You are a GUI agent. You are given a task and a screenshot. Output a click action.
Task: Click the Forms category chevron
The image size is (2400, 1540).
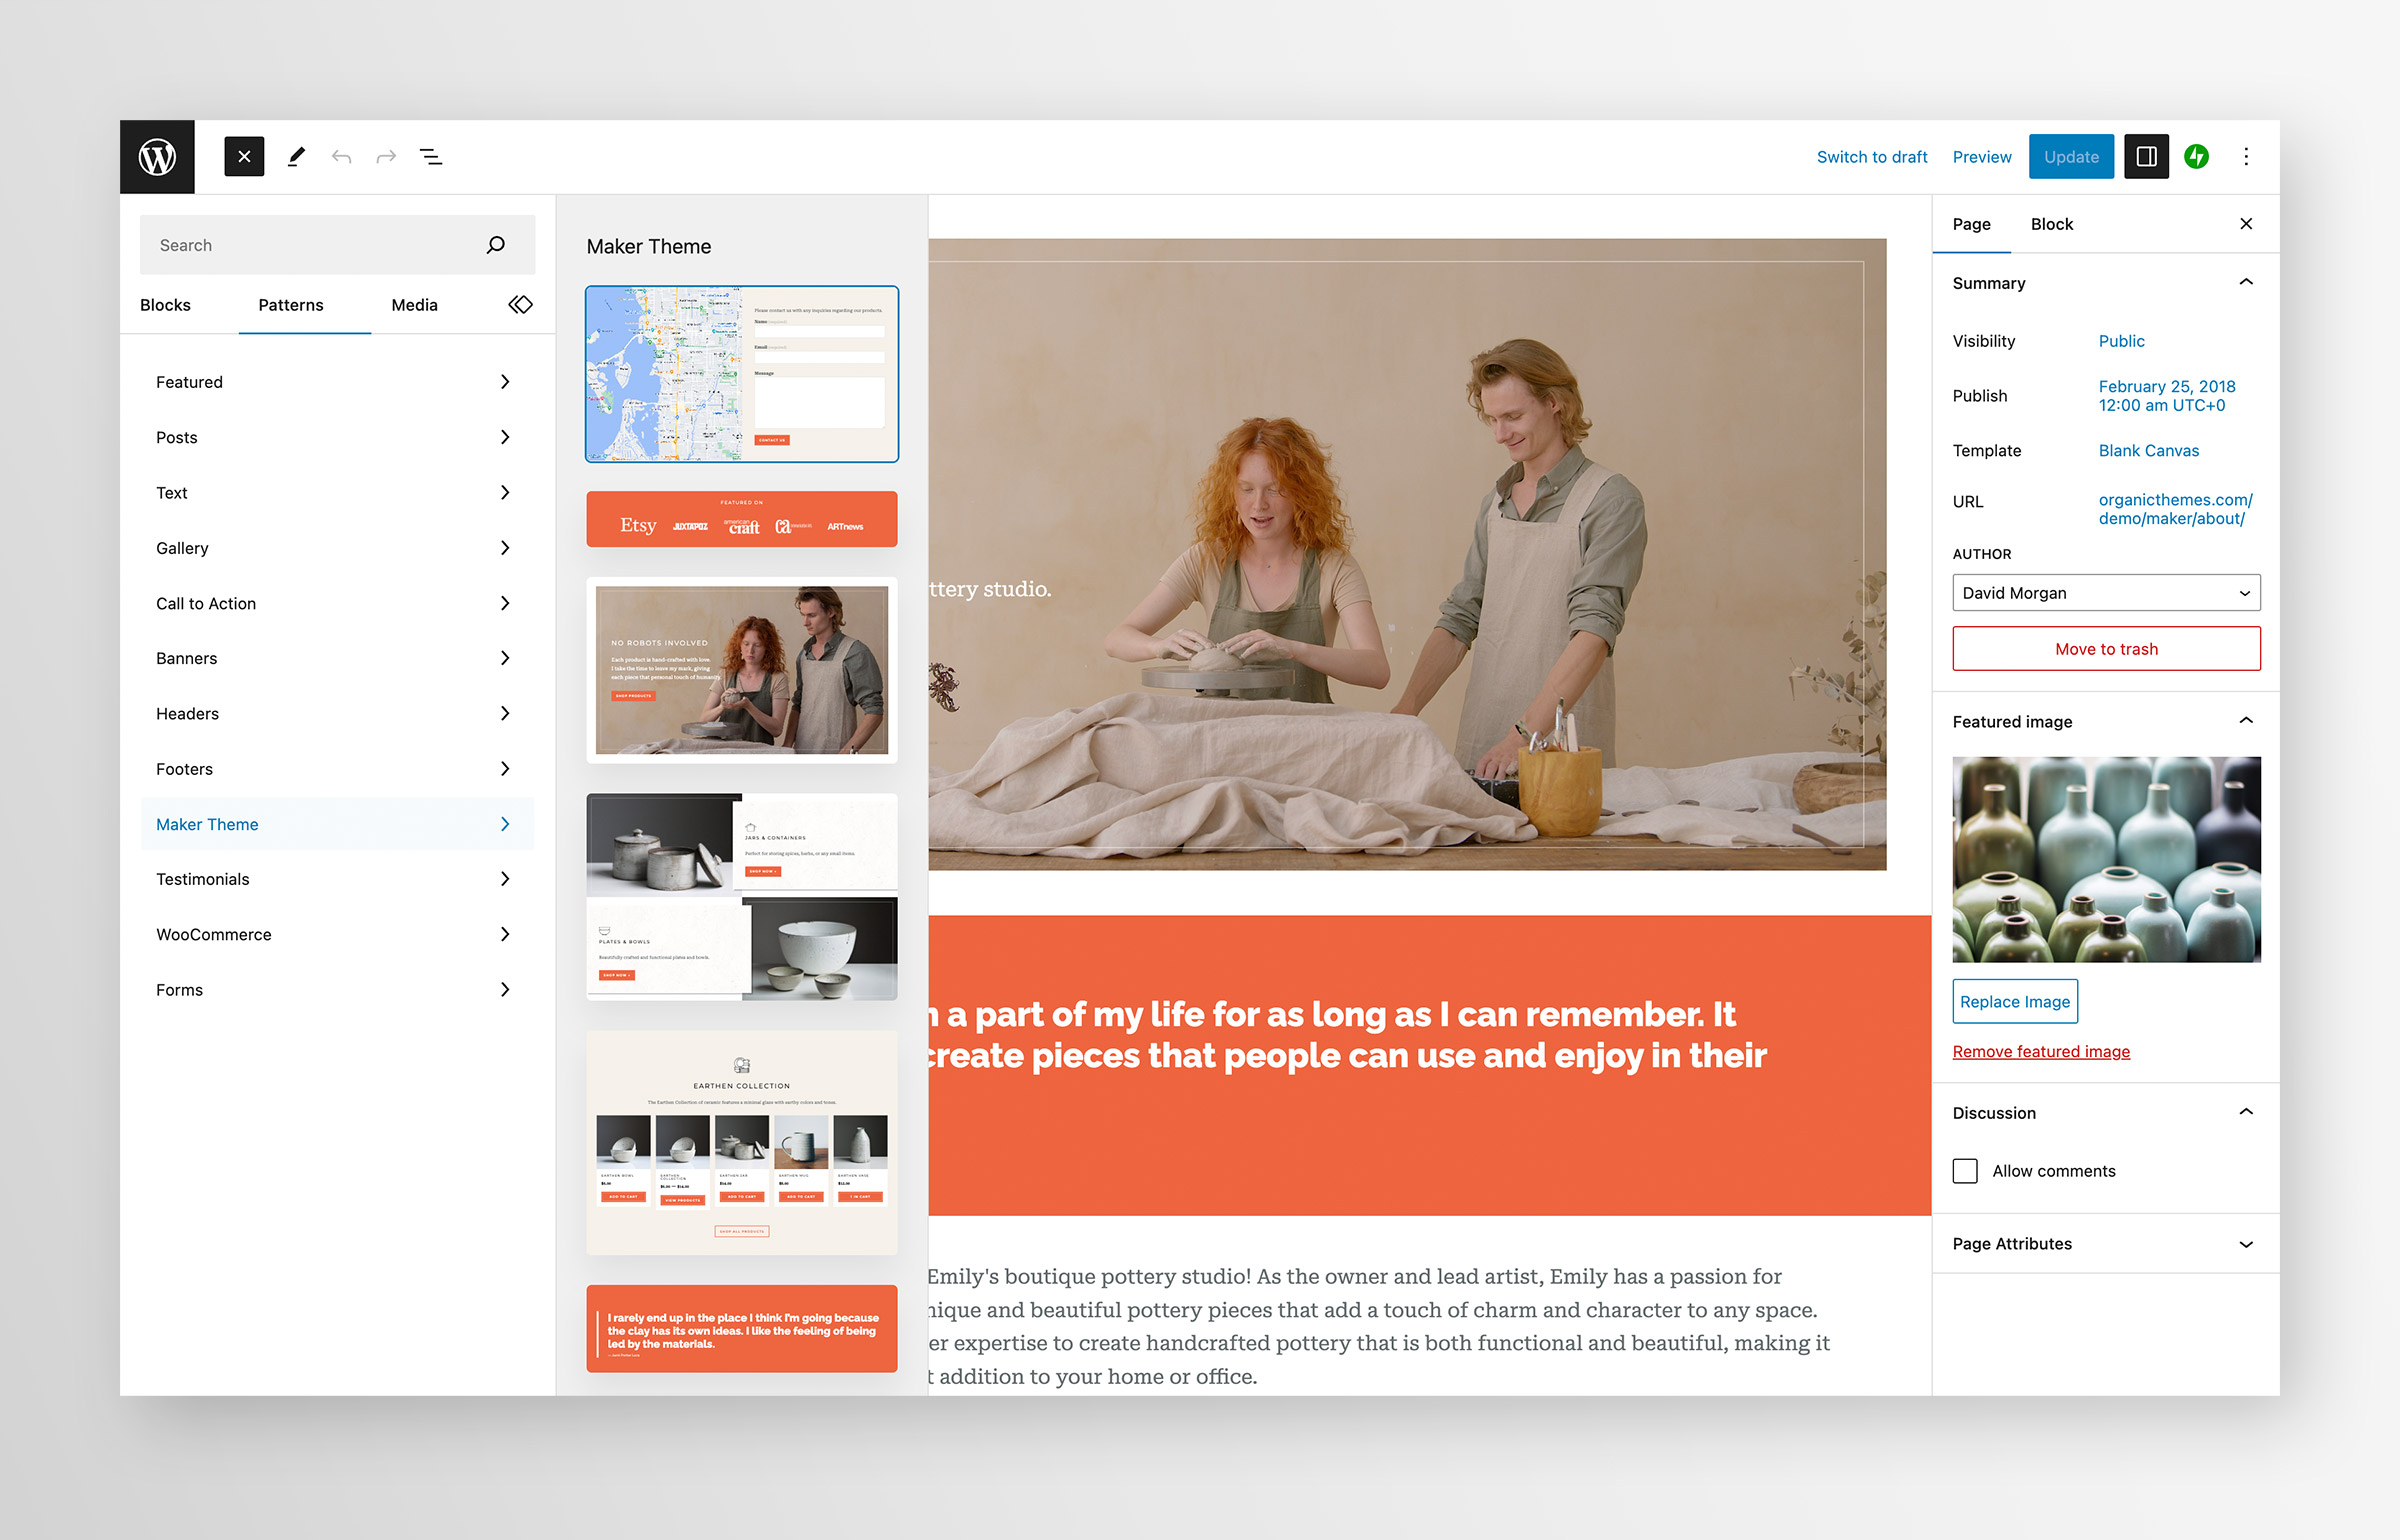505,990
